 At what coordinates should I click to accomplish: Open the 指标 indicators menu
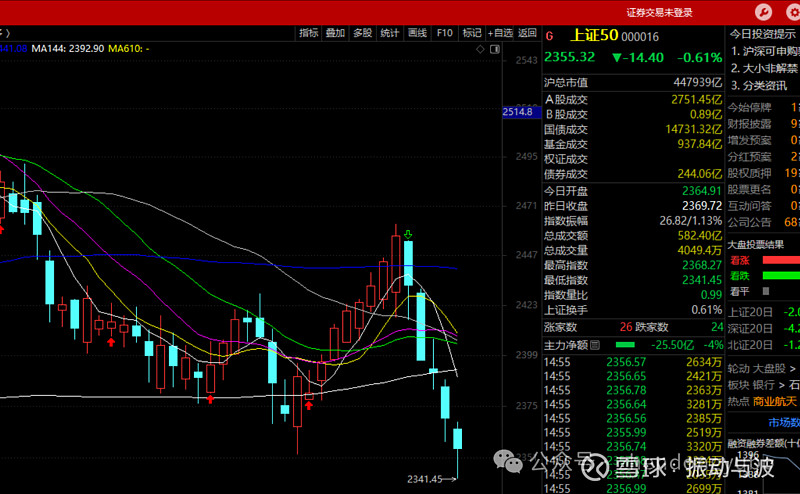309,33
